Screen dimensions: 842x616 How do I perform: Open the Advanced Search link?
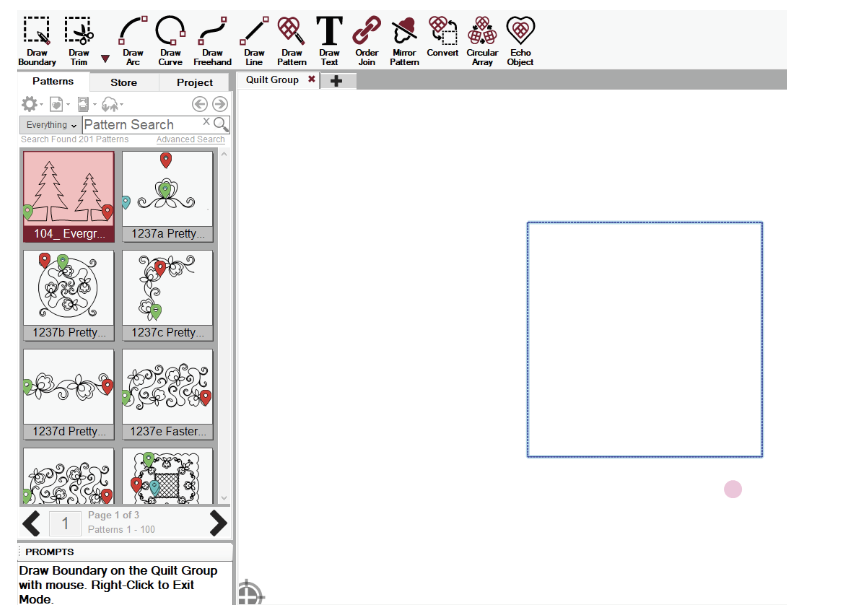[x=190, y=140]
